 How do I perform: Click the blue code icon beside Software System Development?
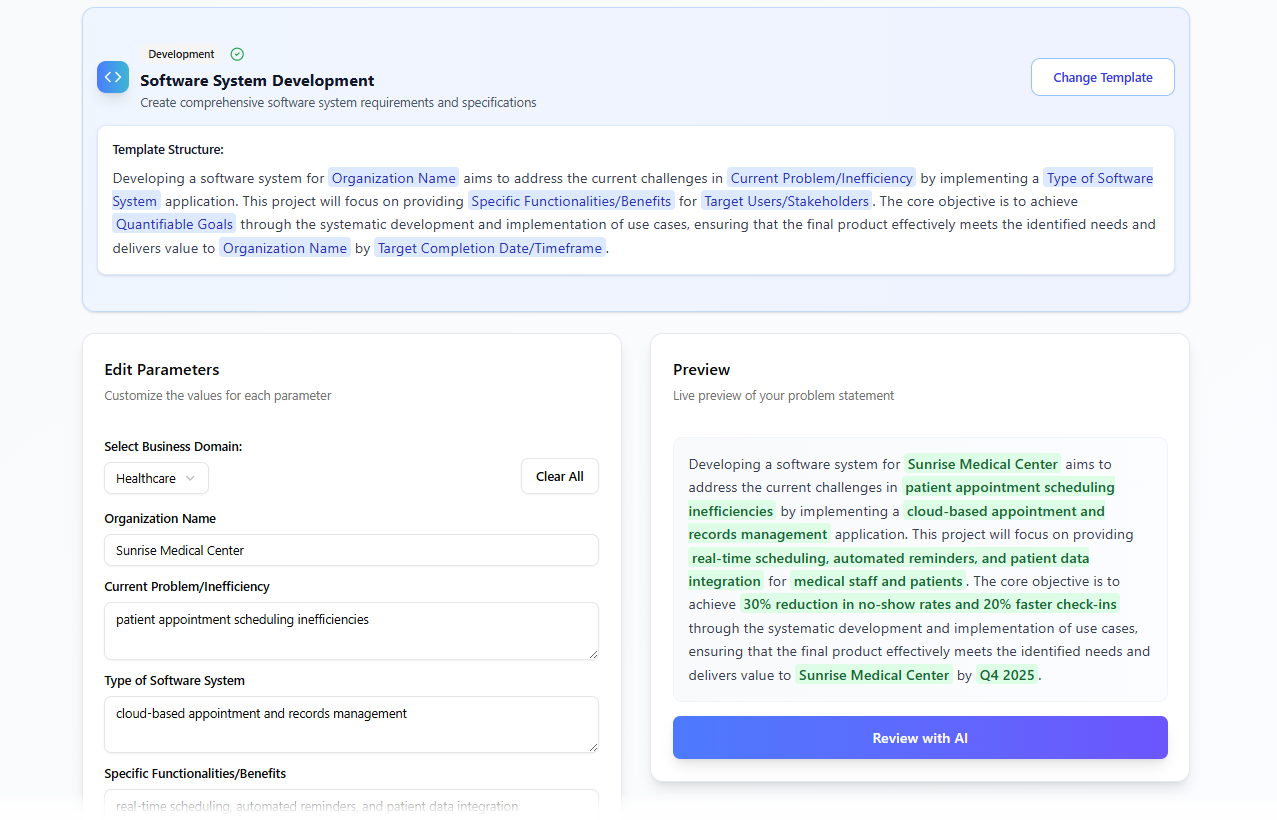coord(112,77)
